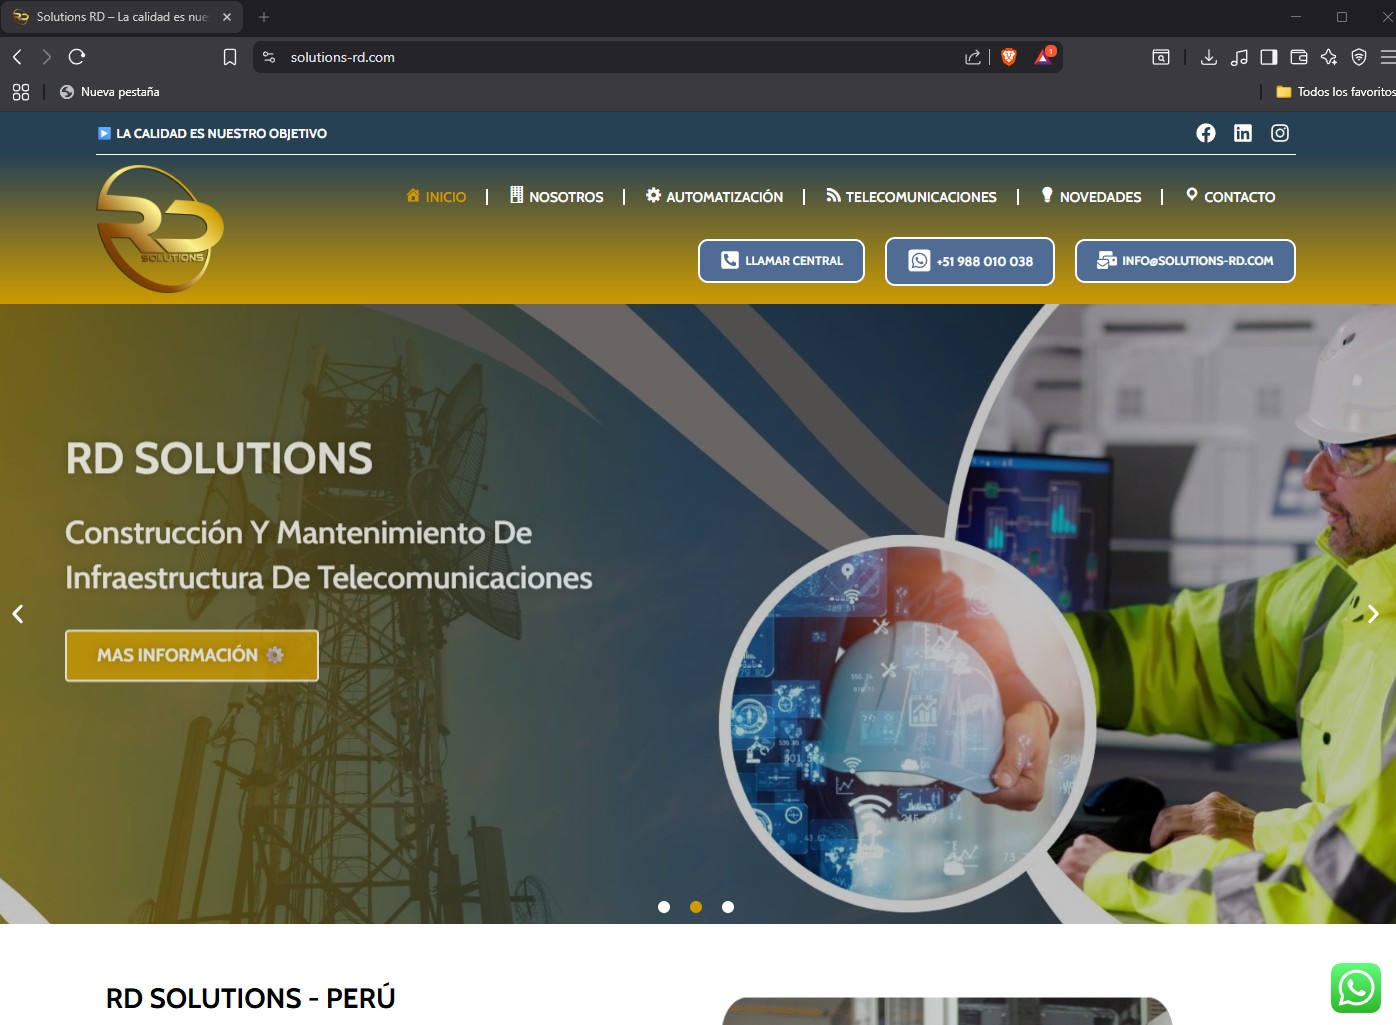Click the INFO@SOLUTIONS-RD.COM email button

(1185, 261)
